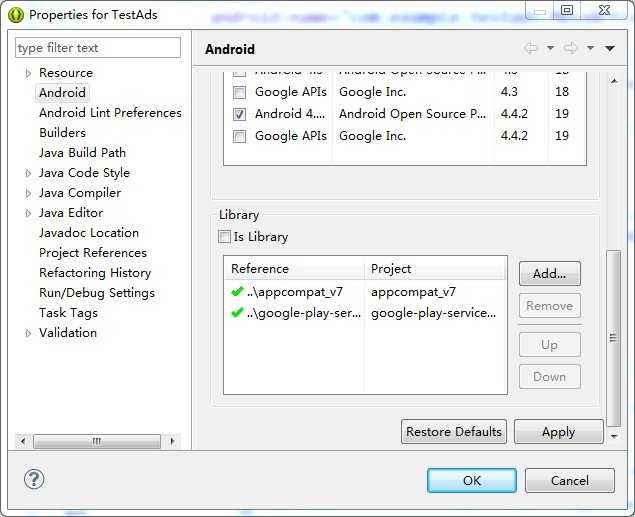The width and height of the screenshot is (635, 517).
Task: Click the back navigation arrow icon
Action: pos(530,48)
